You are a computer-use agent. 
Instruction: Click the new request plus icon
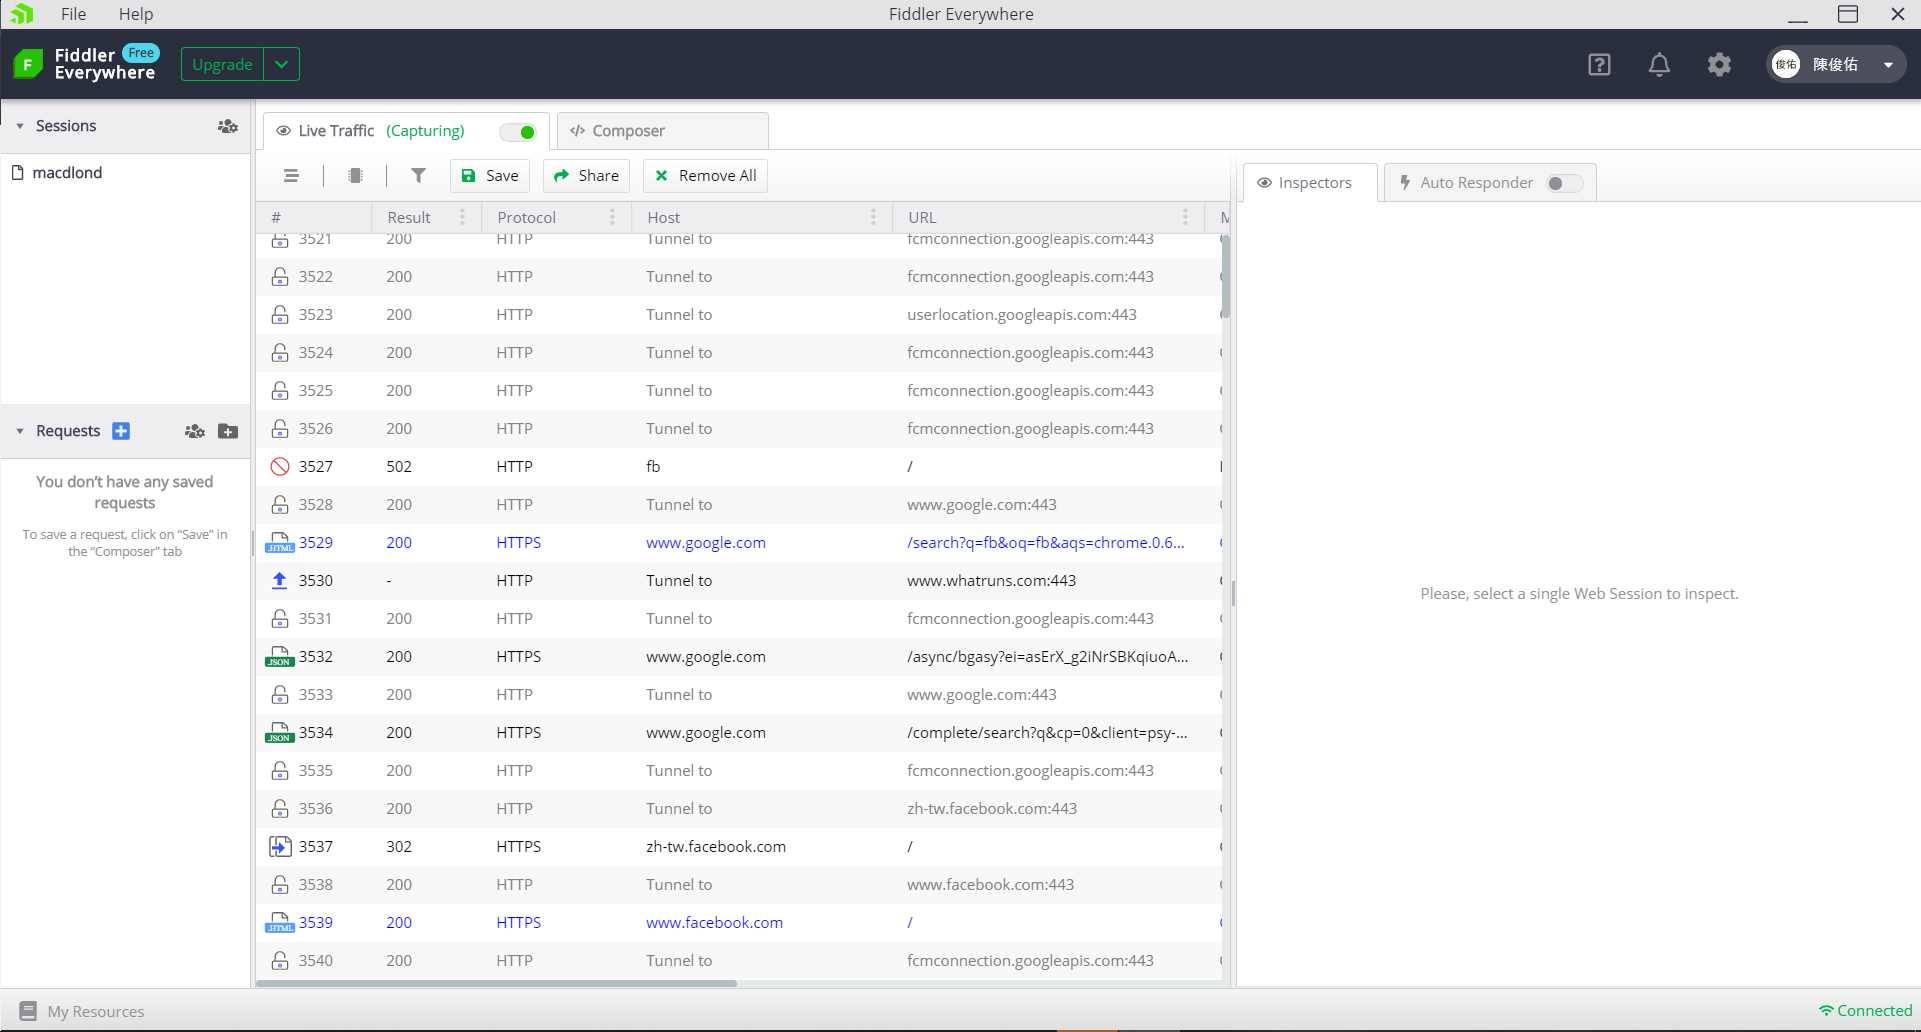coord(121,431)
